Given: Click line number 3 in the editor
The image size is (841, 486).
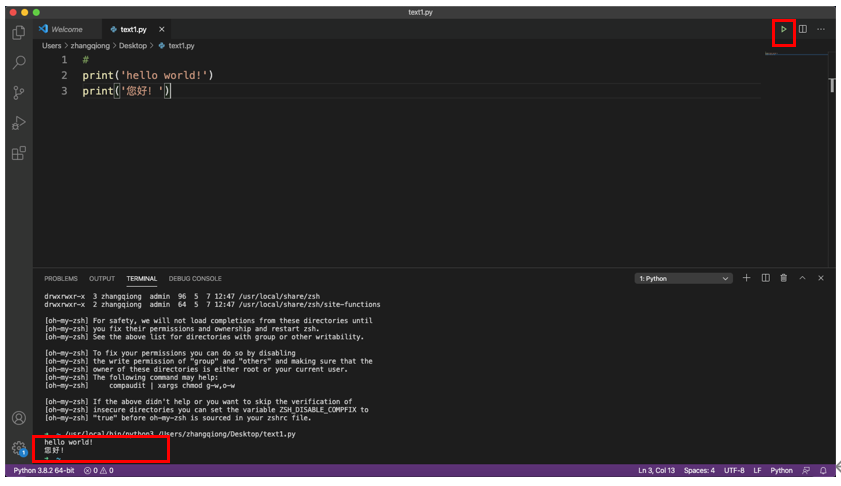Looking at the screenshot, I should [64, 91].
